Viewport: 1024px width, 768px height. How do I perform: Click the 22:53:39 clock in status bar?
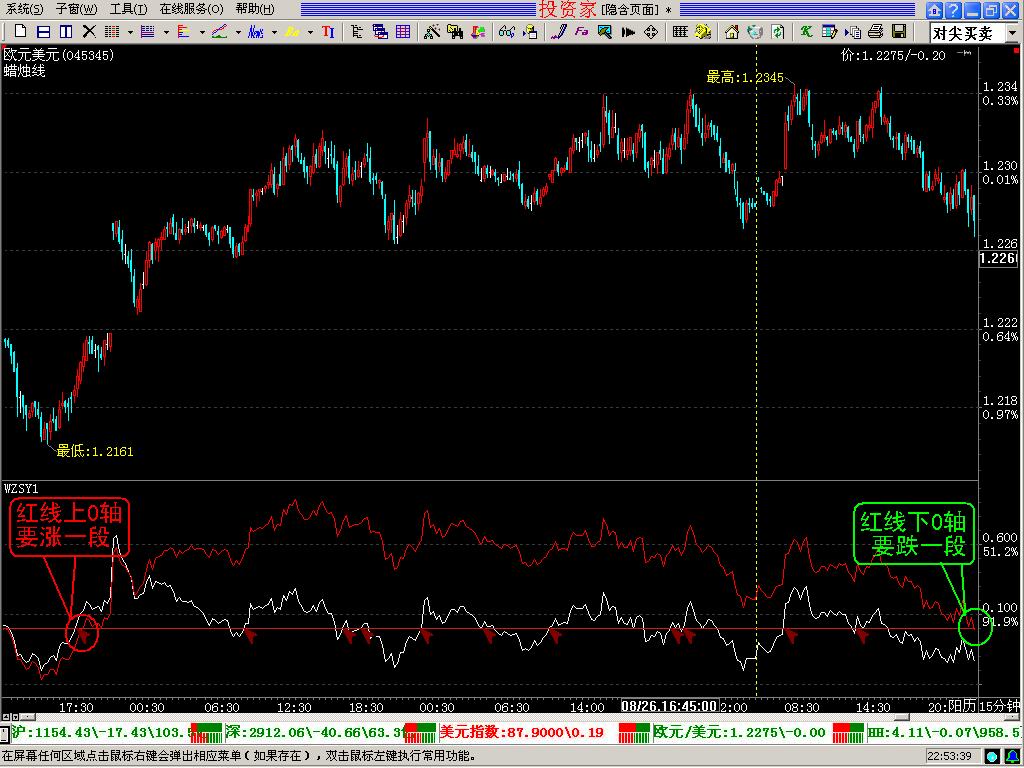pyautogui.click(x=949, y=756)
